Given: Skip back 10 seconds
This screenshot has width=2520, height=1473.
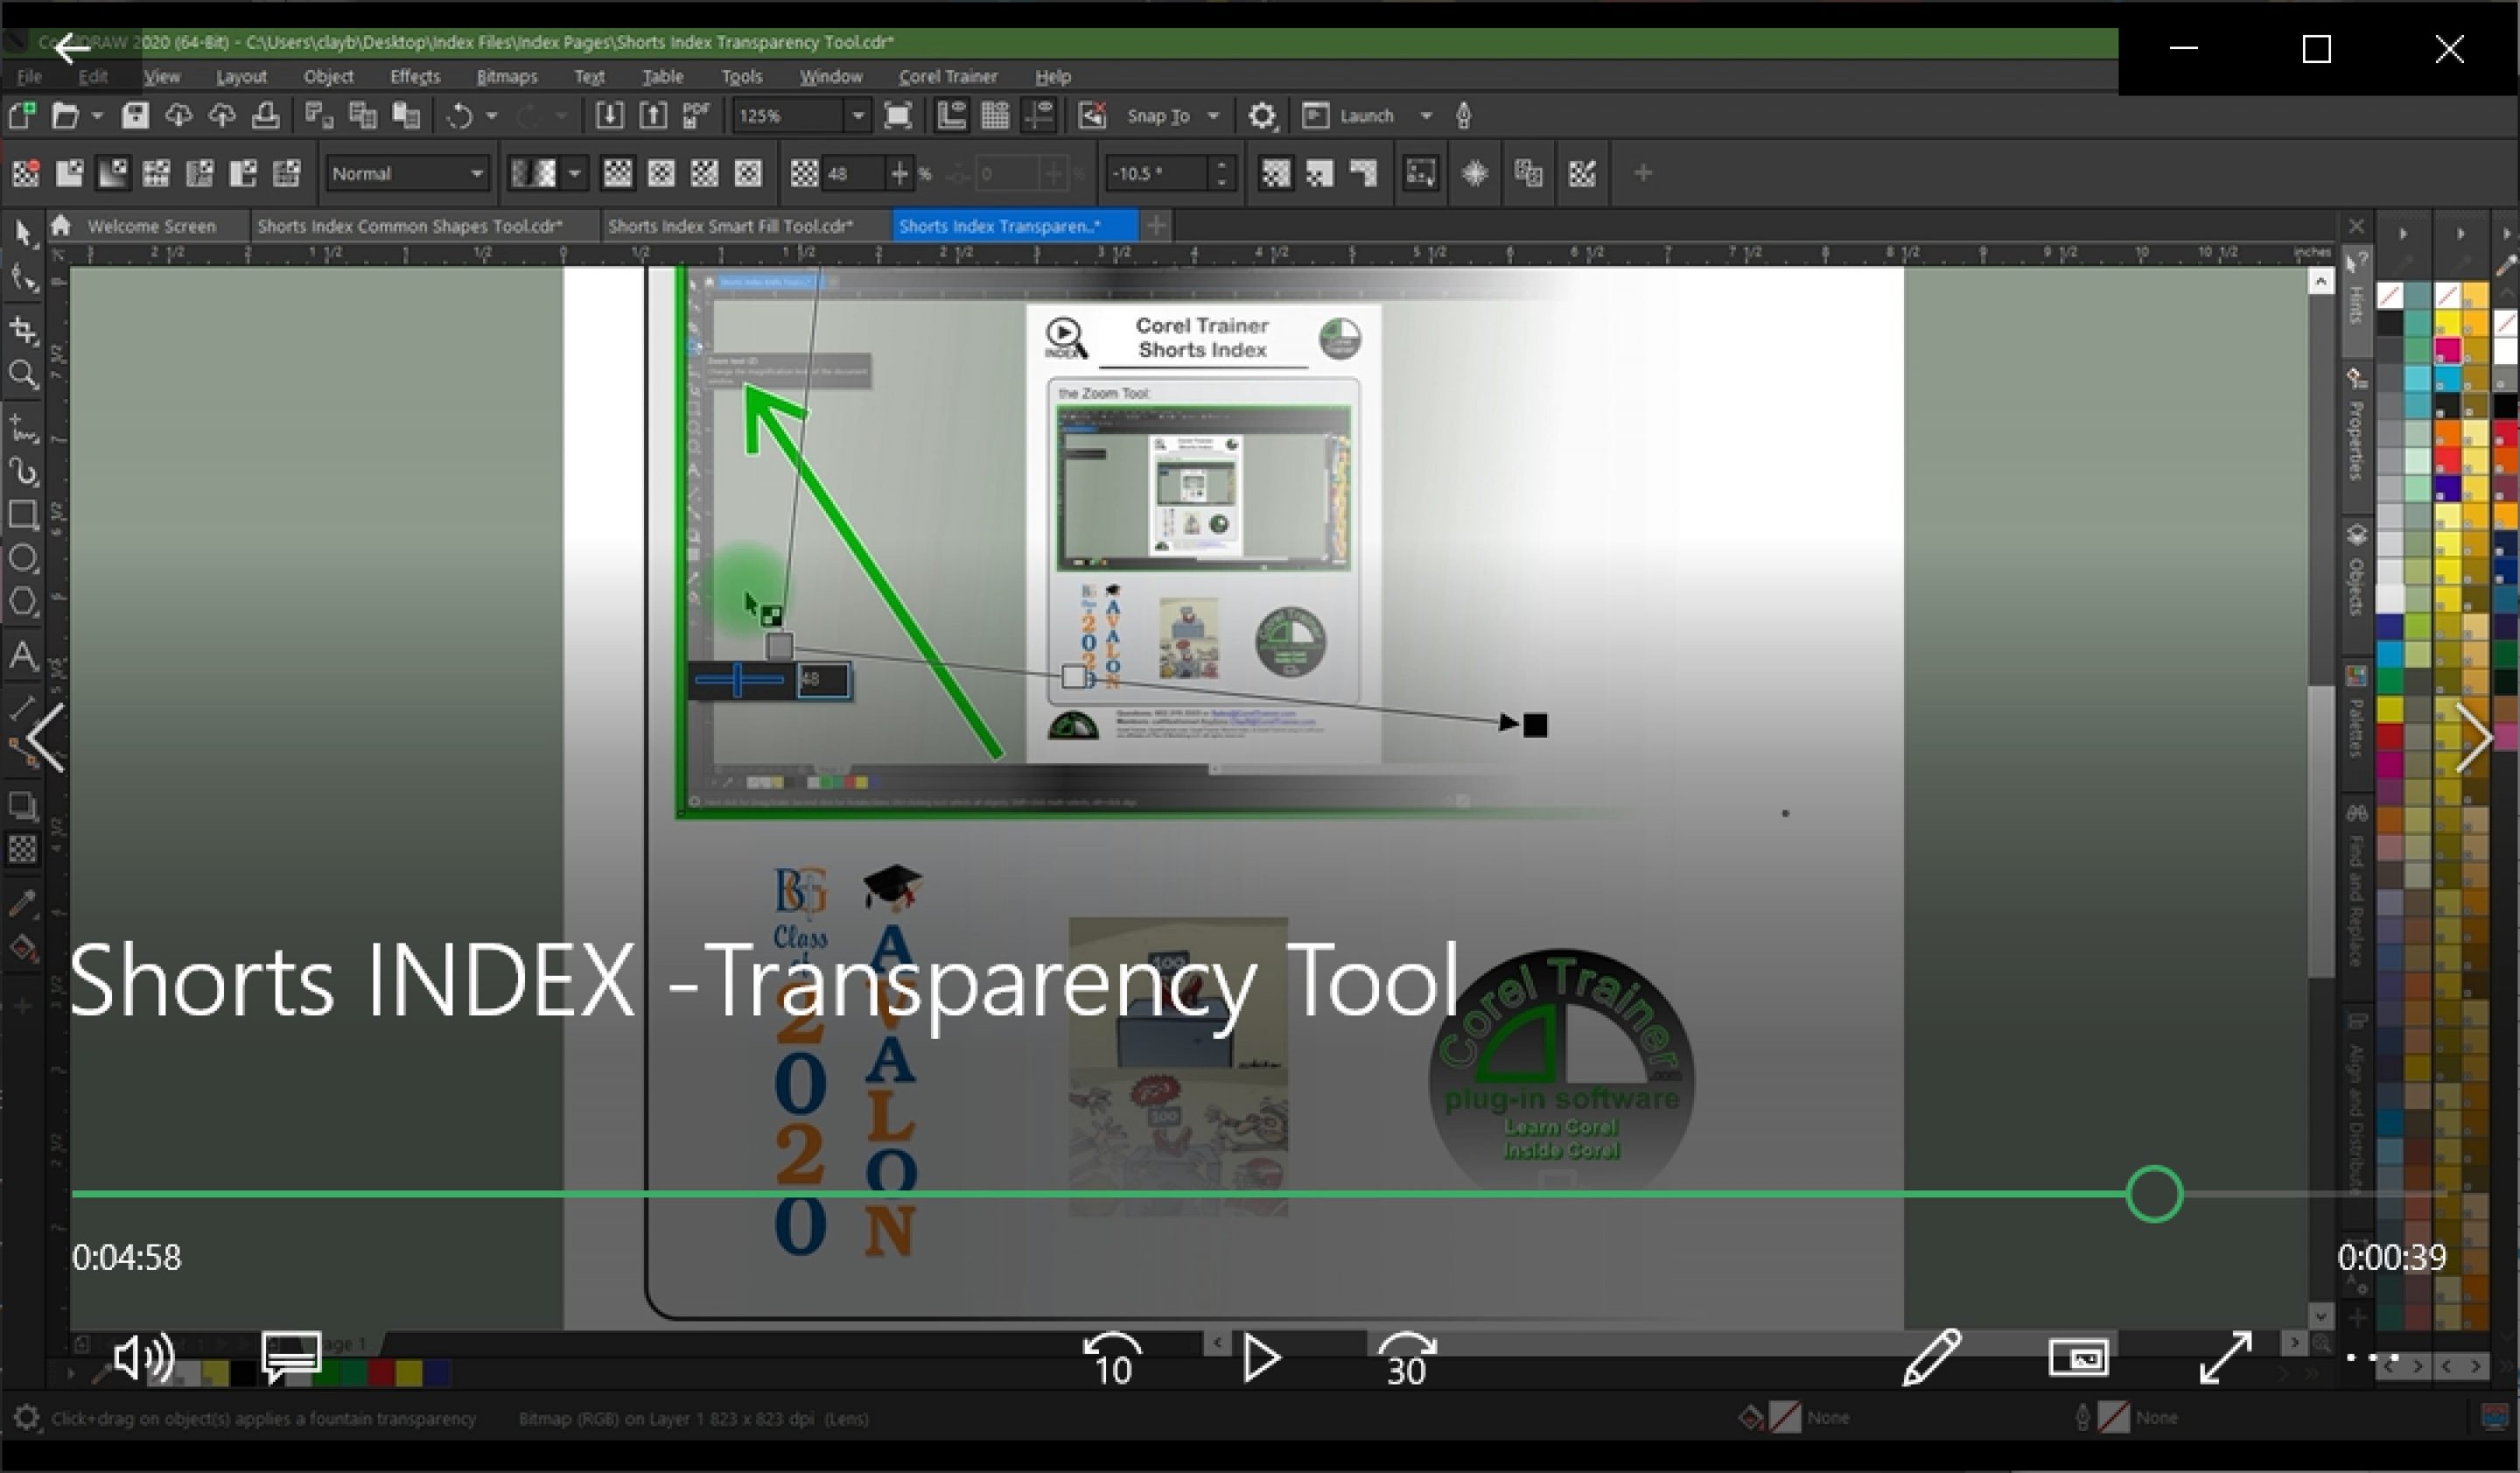Looking at the screenshot, I should click(x=1112, y=1358).
